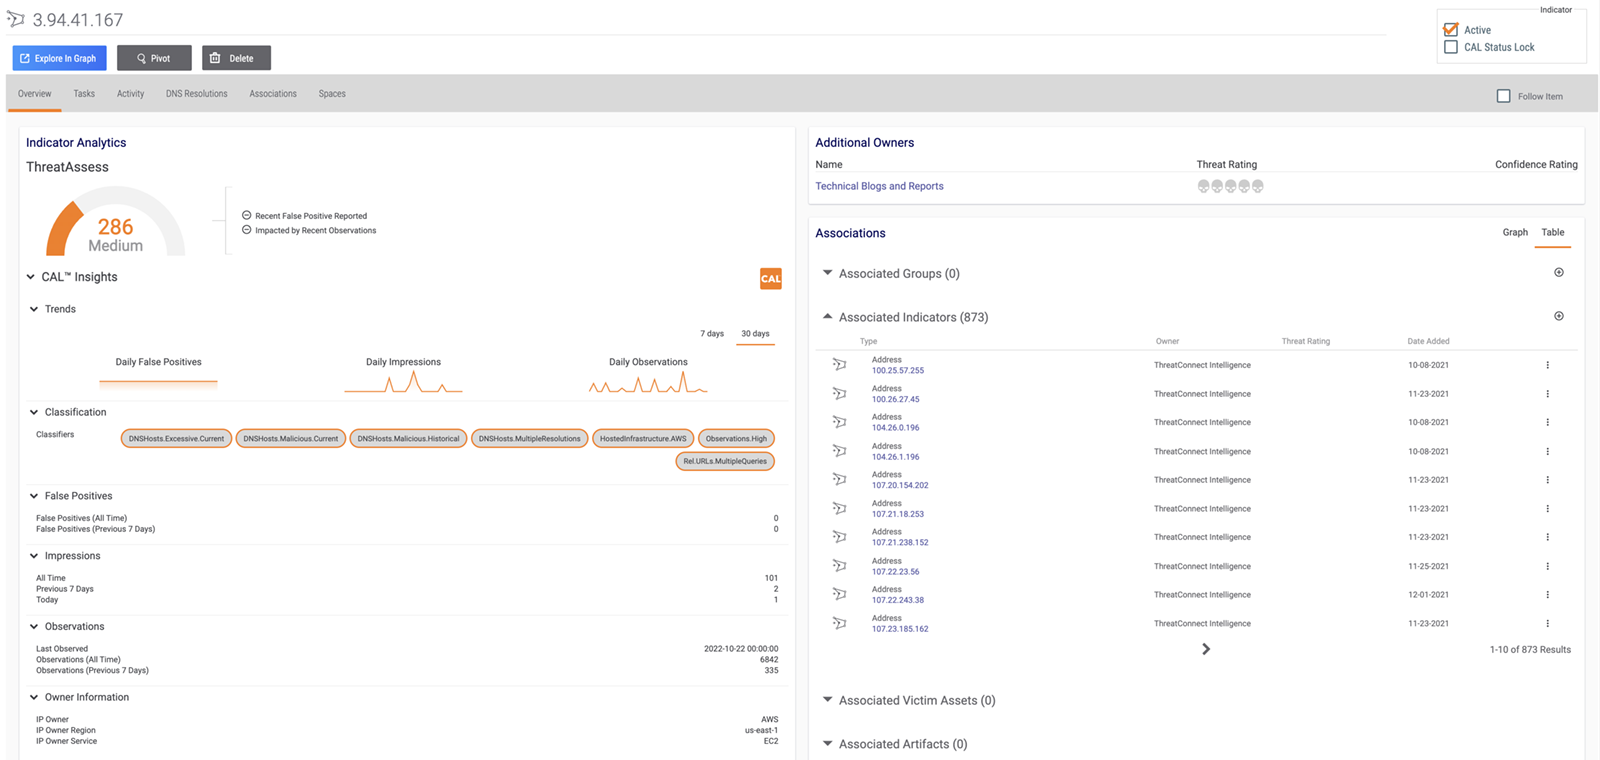Open row menu for 107.21.18.253
The width and height of the screenshot is (1600, 760).
tap(1547, 508)
